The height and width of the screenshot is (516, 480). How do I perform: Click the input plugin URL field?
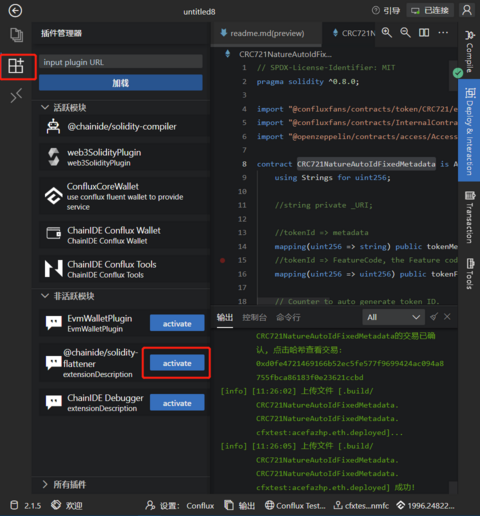tap(121, 62)
